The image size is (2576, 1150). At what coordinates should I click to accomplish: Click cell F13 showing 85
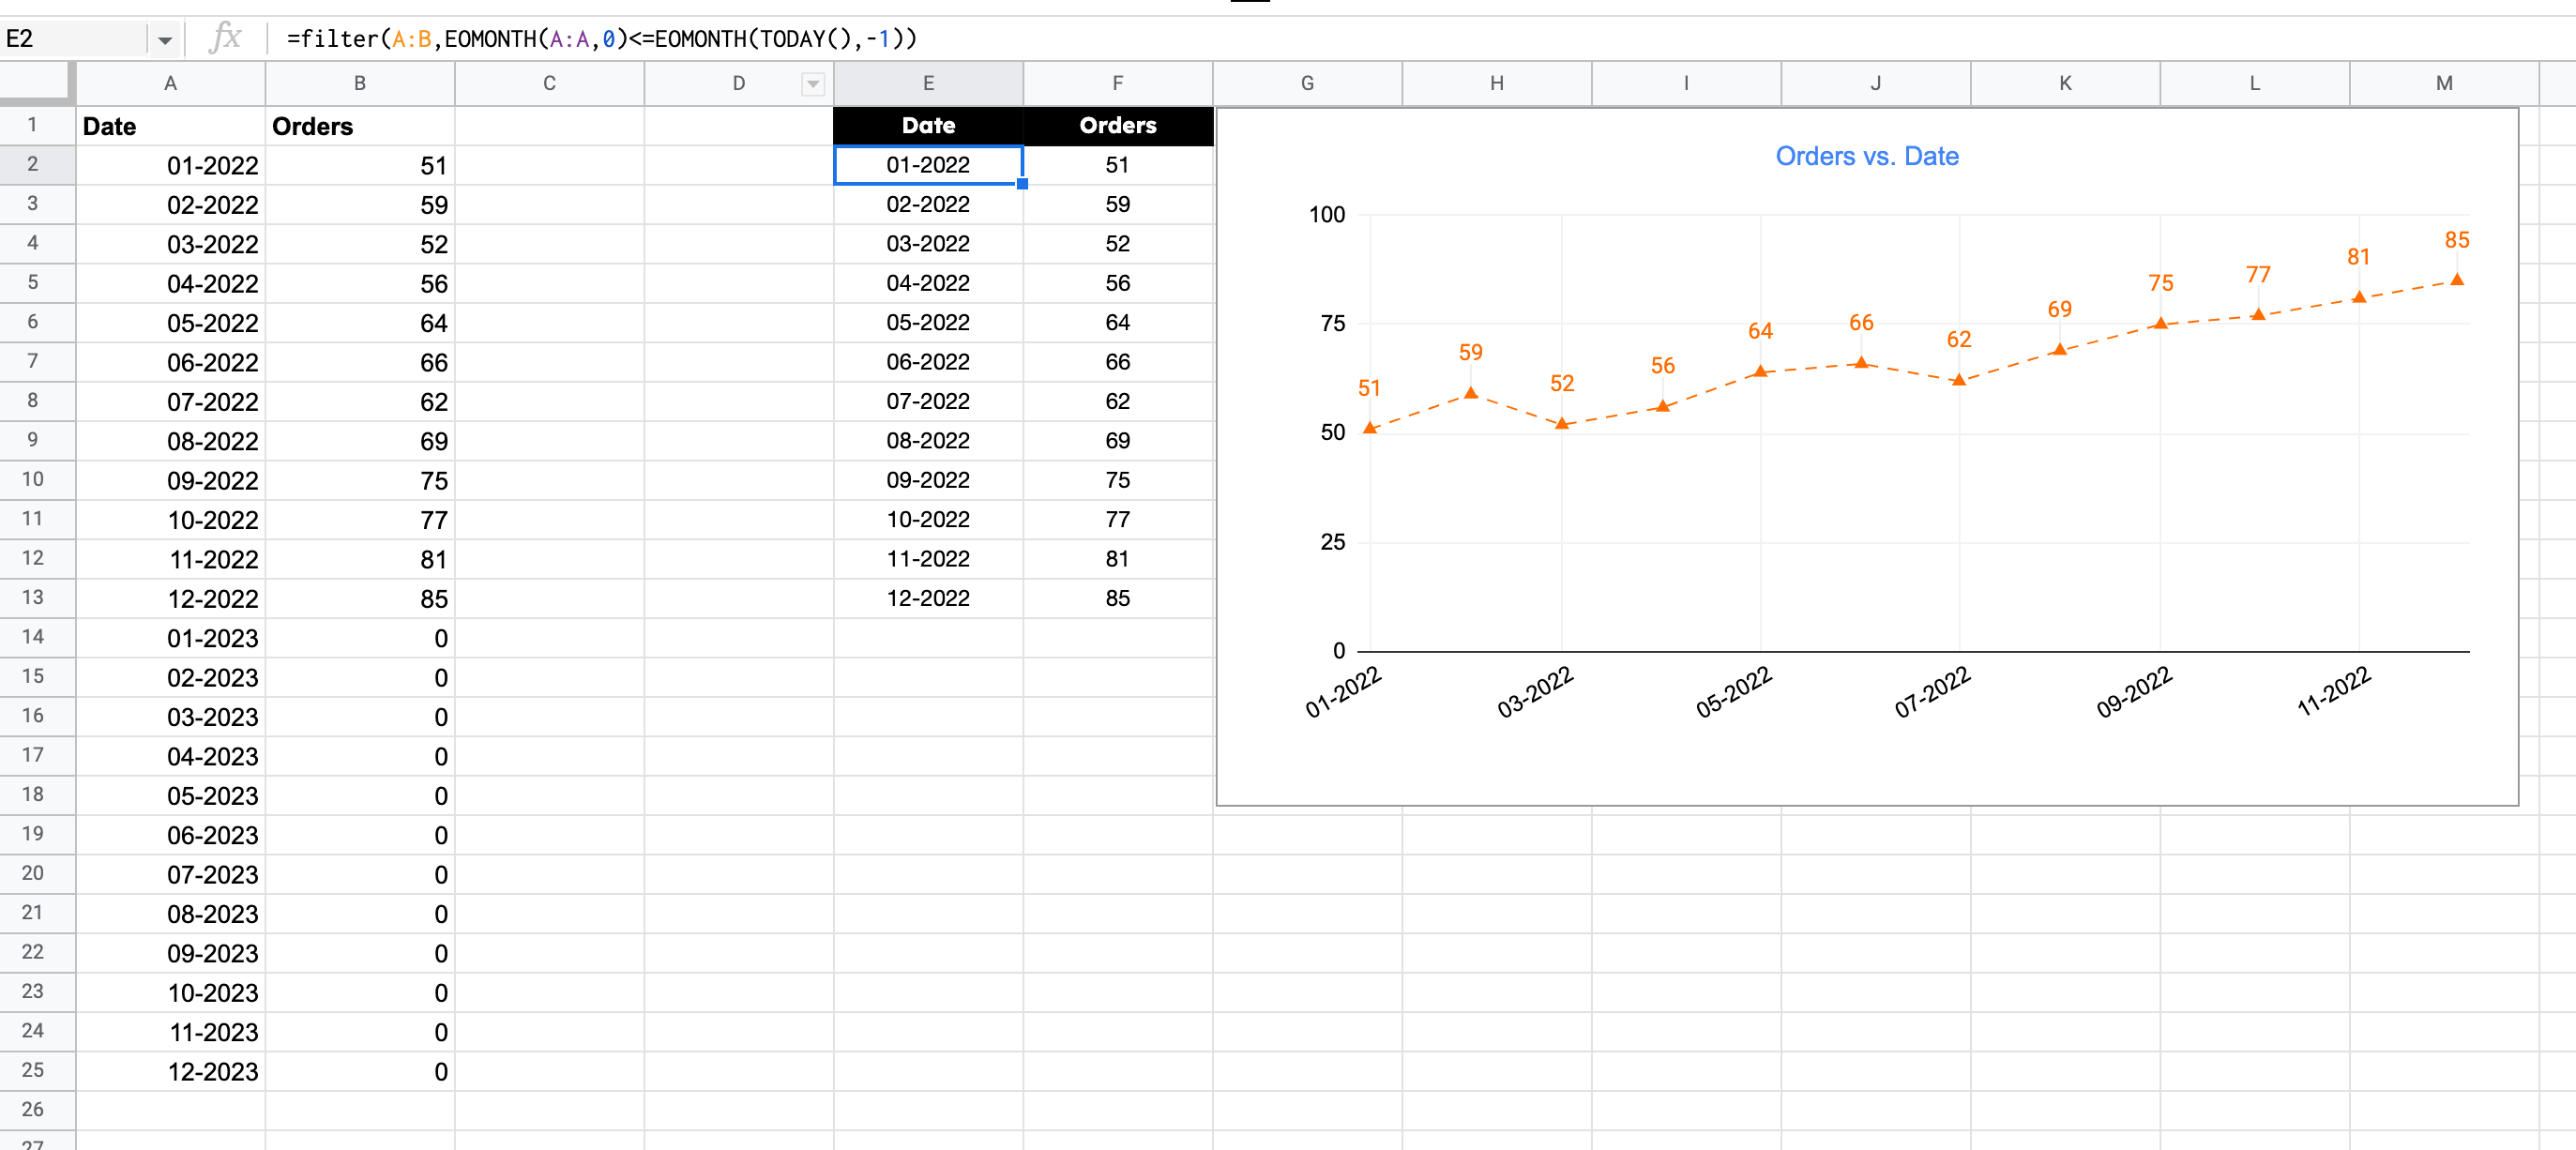pos(1118,599)
